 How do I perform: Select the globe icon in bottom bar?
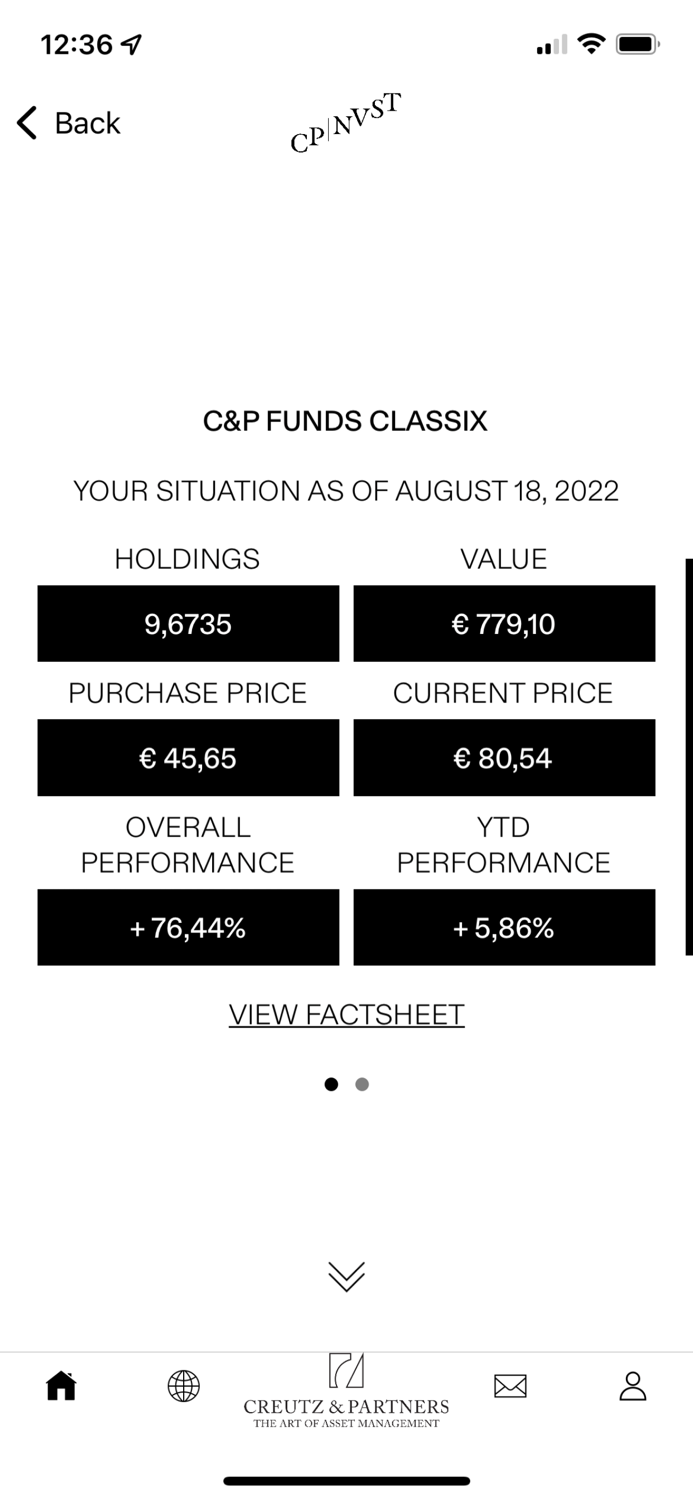coord(183,1386)
